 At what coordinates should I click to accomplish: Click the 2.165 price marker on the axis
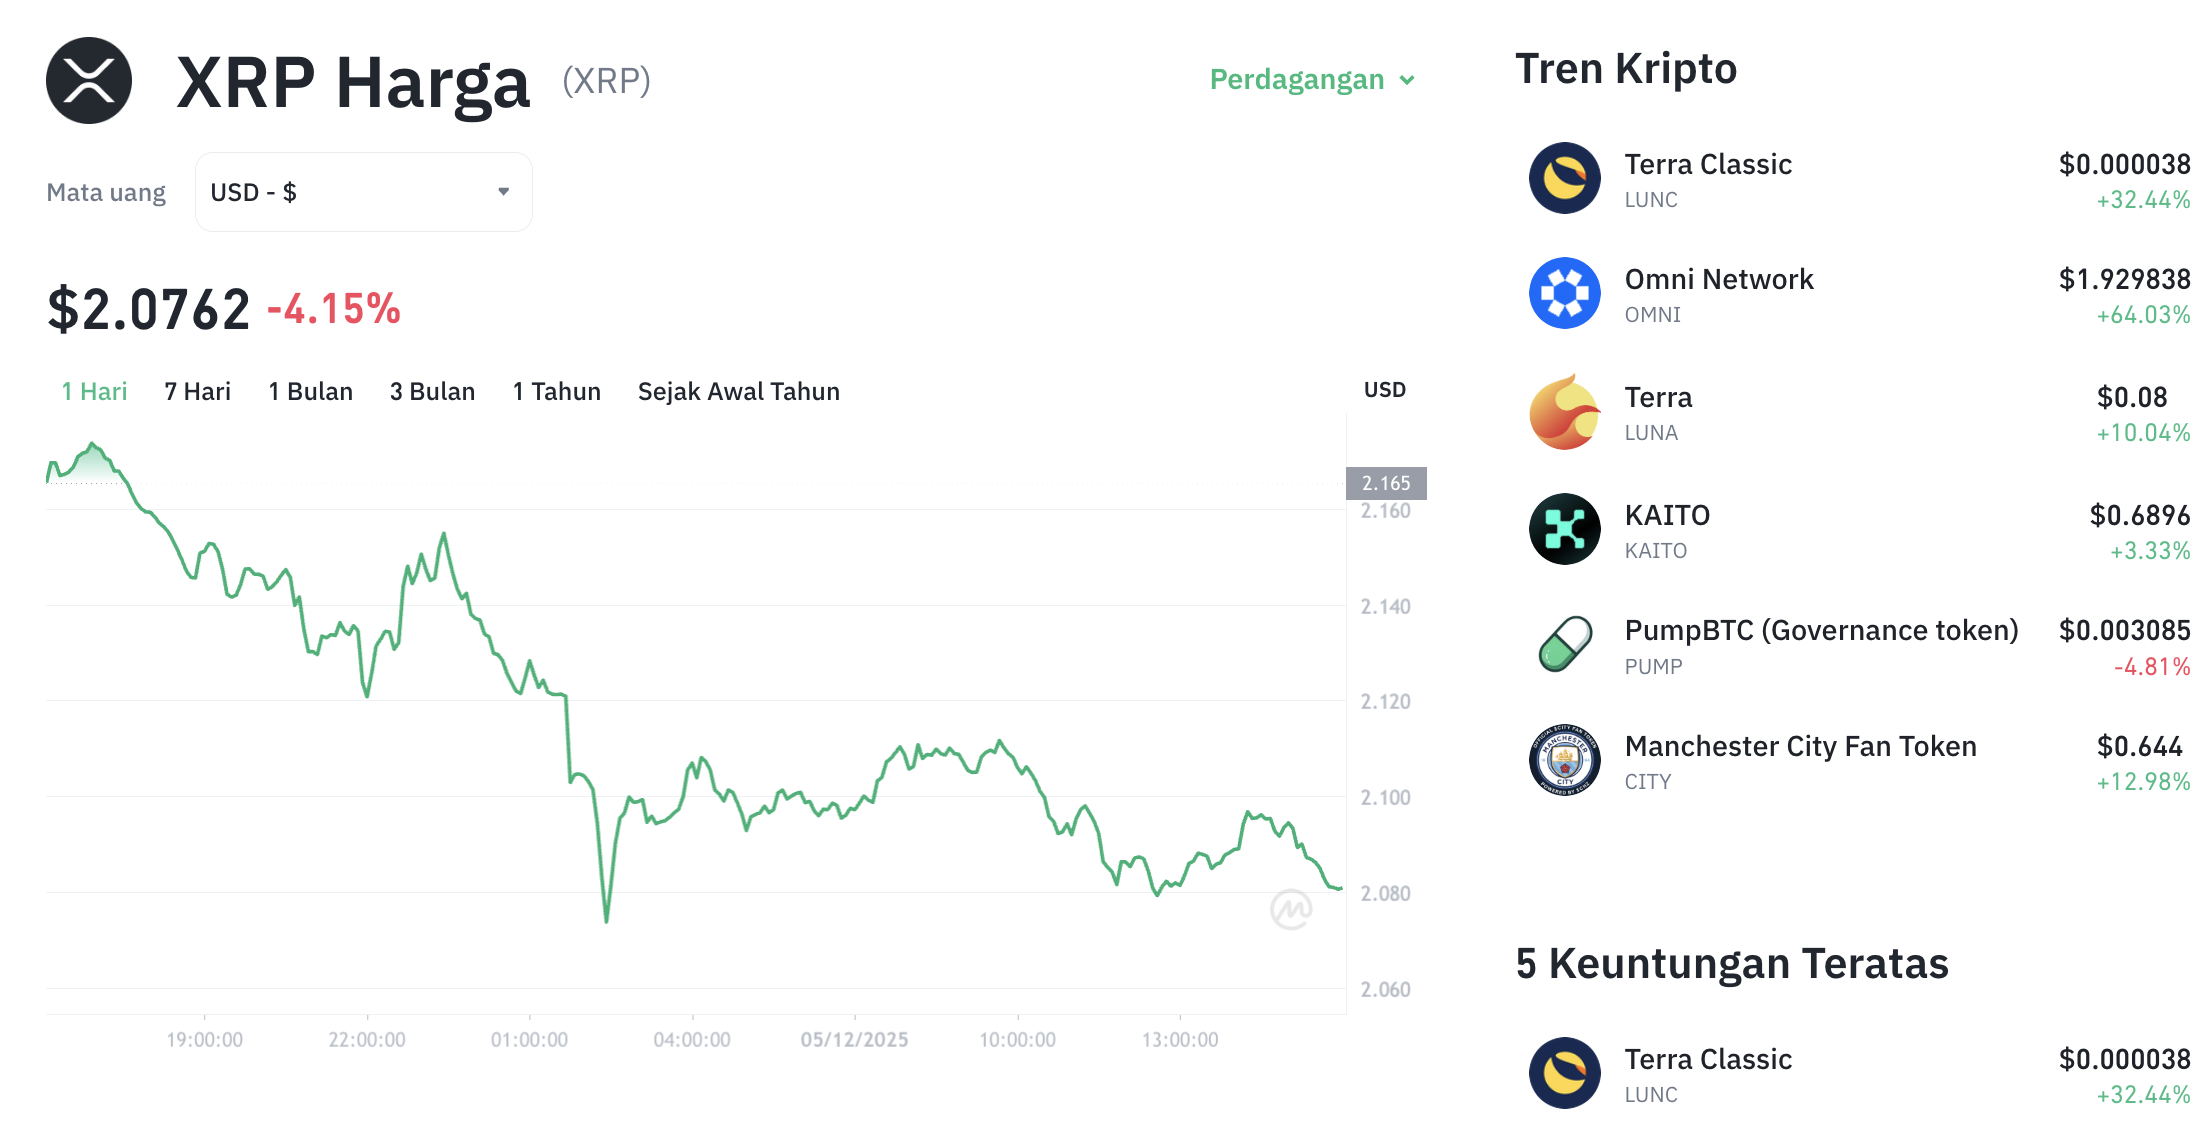pos(1388,483)
